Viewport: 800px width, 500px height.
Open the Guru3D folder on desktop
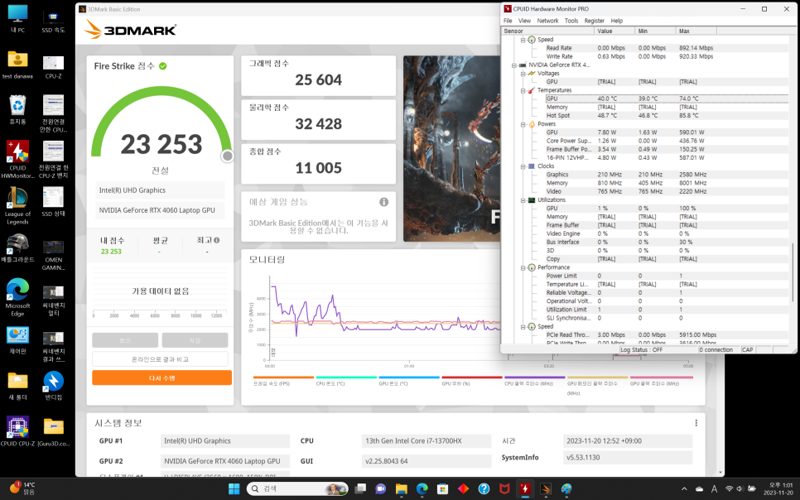53,431
